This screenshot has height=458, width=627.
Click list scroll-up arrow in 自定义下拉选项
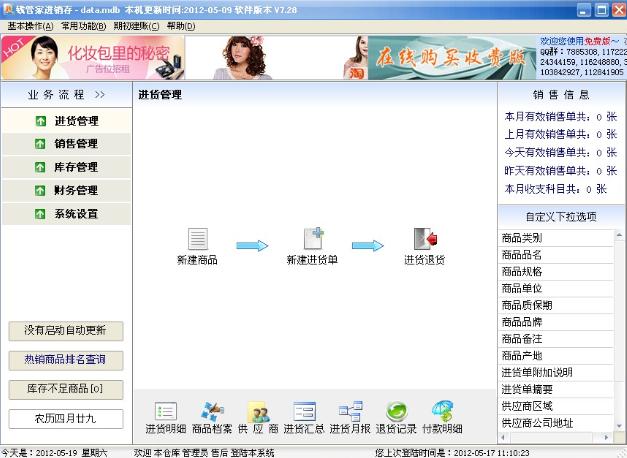(619, 235)
